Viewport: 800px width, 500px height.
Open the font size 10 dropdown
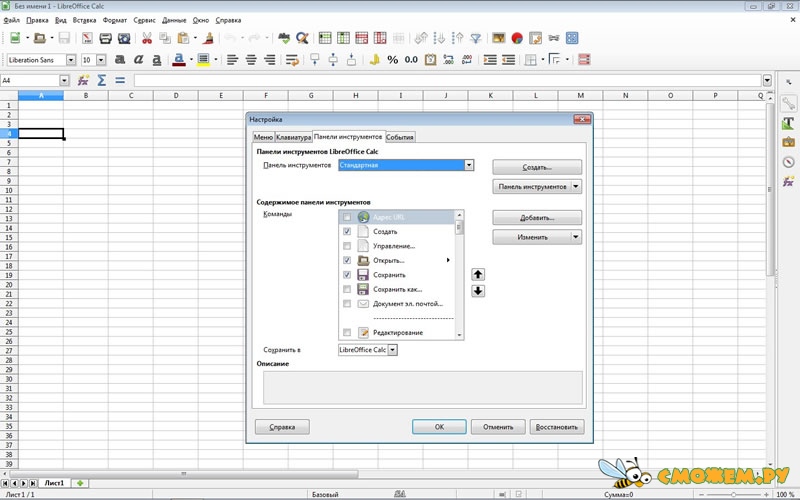(x=101, y=60)
